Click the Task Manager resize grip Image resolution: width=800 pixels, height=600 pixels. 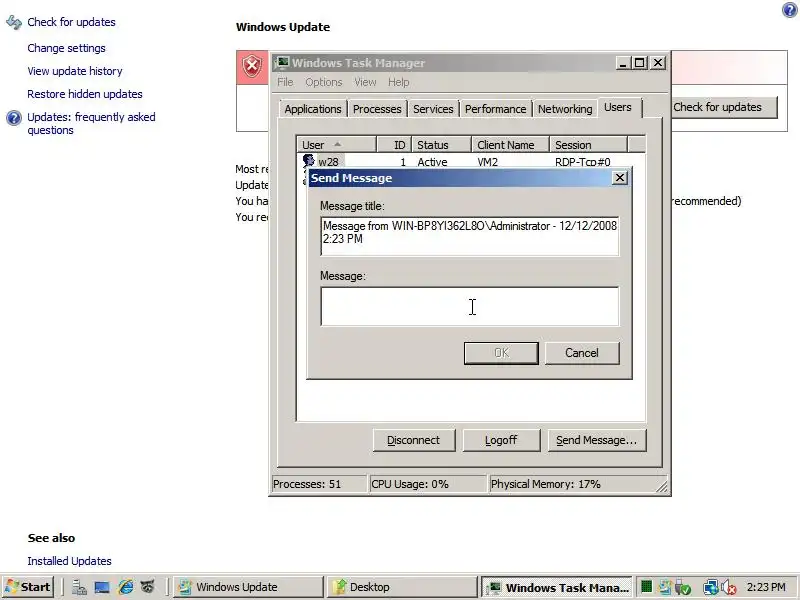pyautogui.click(x=662, y=487)
